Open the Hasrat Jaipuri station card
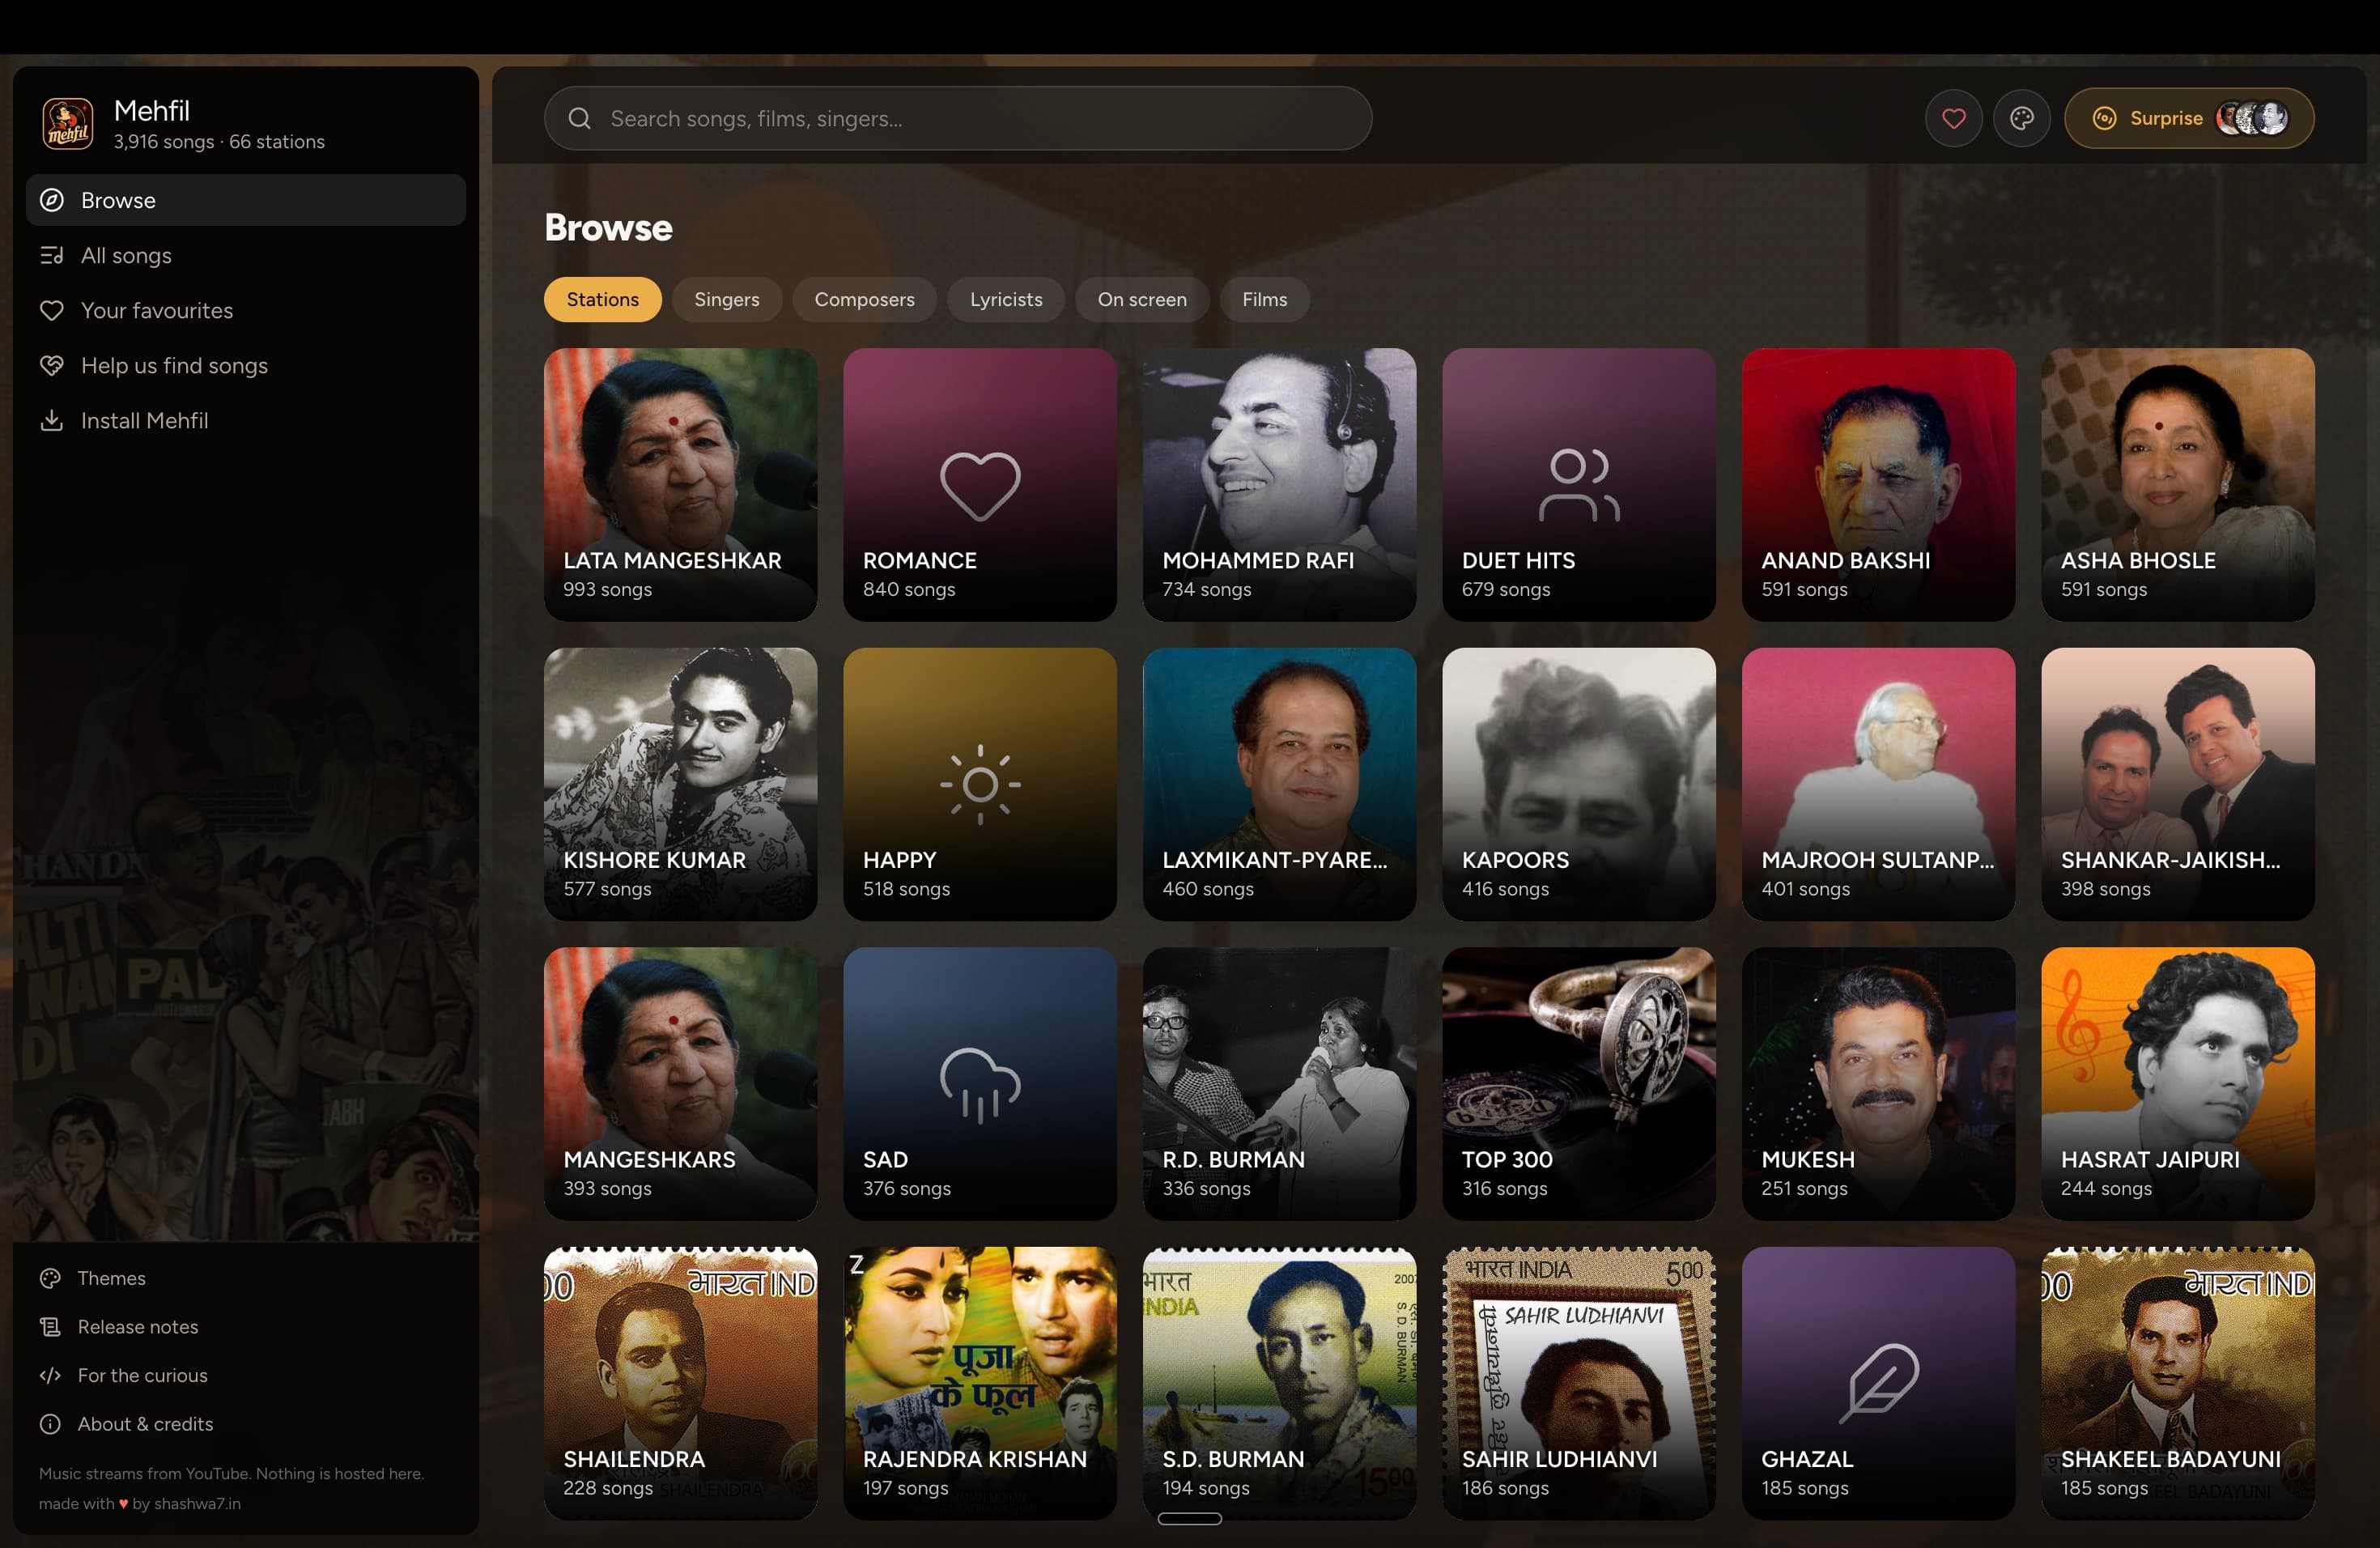The height and width of the screenshot is (1548, 2380). tap(2177, 1084)
